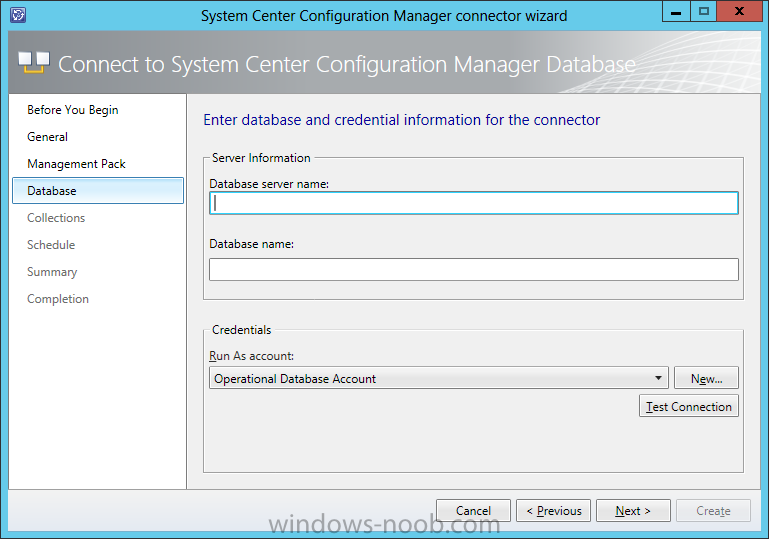Go back with the Previous button
This screenshot has height=539, width=769.
[x=554, y=511]
